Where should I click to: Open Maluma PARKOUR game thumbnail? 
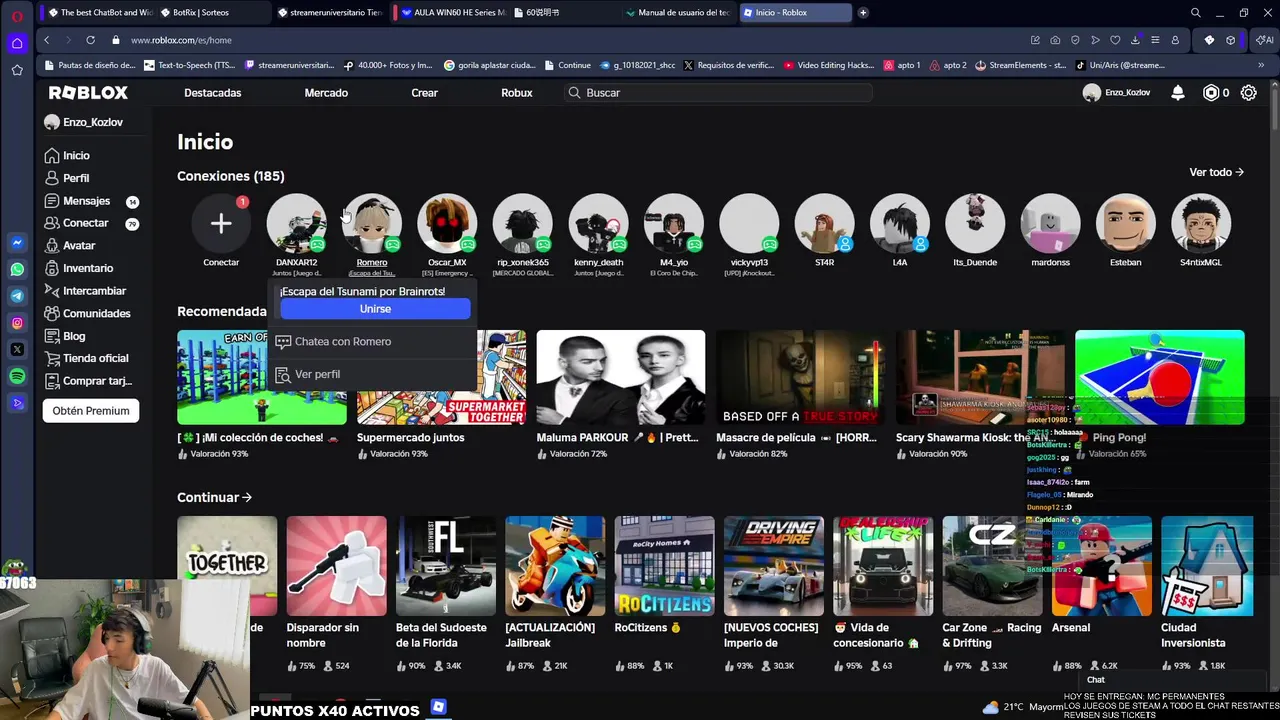(621, 377)
